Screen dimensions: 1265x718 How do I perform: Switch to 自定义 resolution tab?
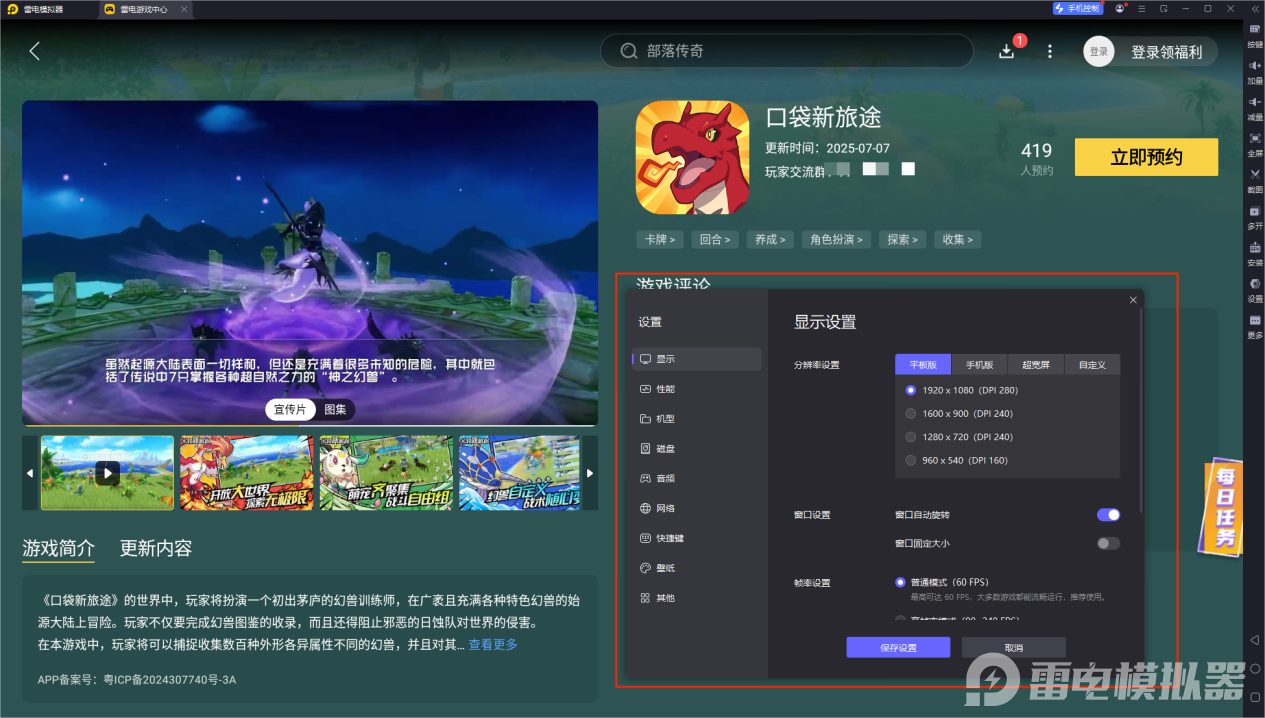[1092, 365]
